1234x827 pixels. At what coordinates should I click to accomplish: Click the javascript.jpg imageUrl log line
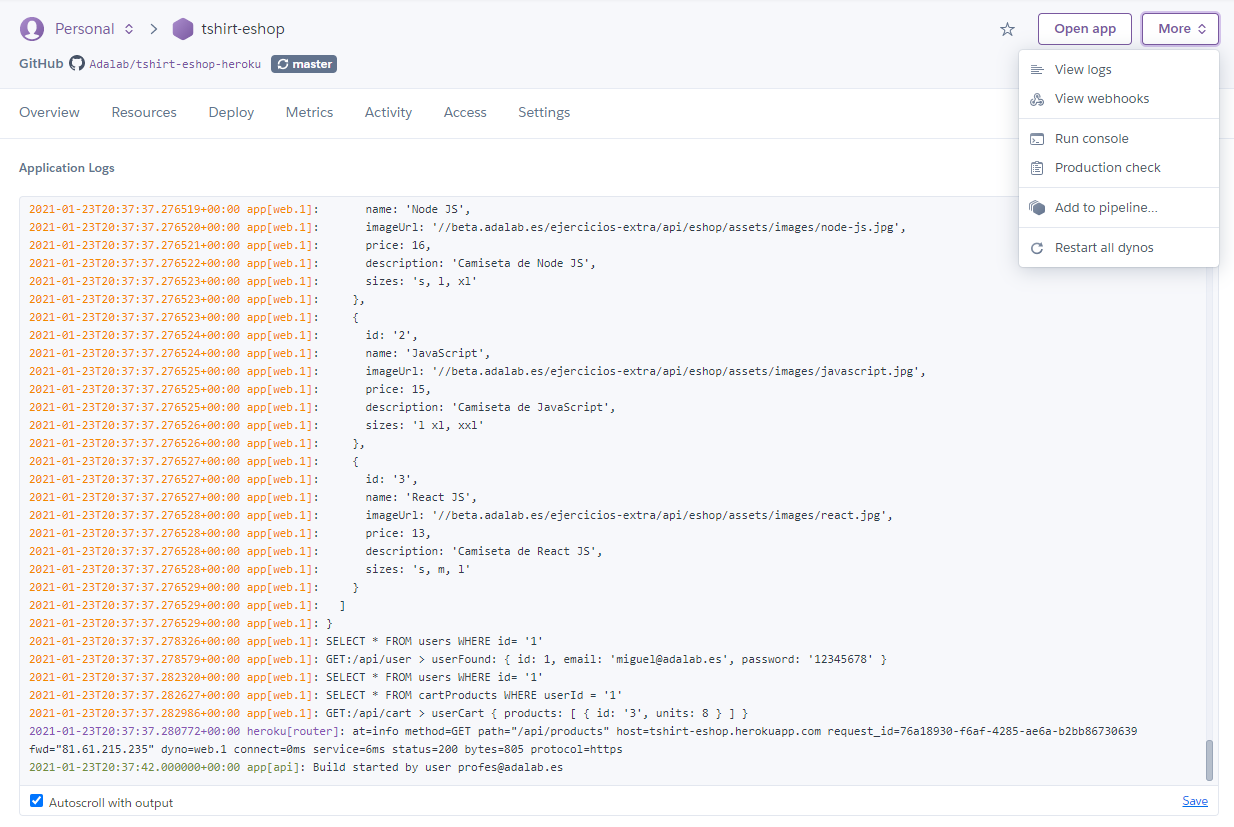coord(645,372)
